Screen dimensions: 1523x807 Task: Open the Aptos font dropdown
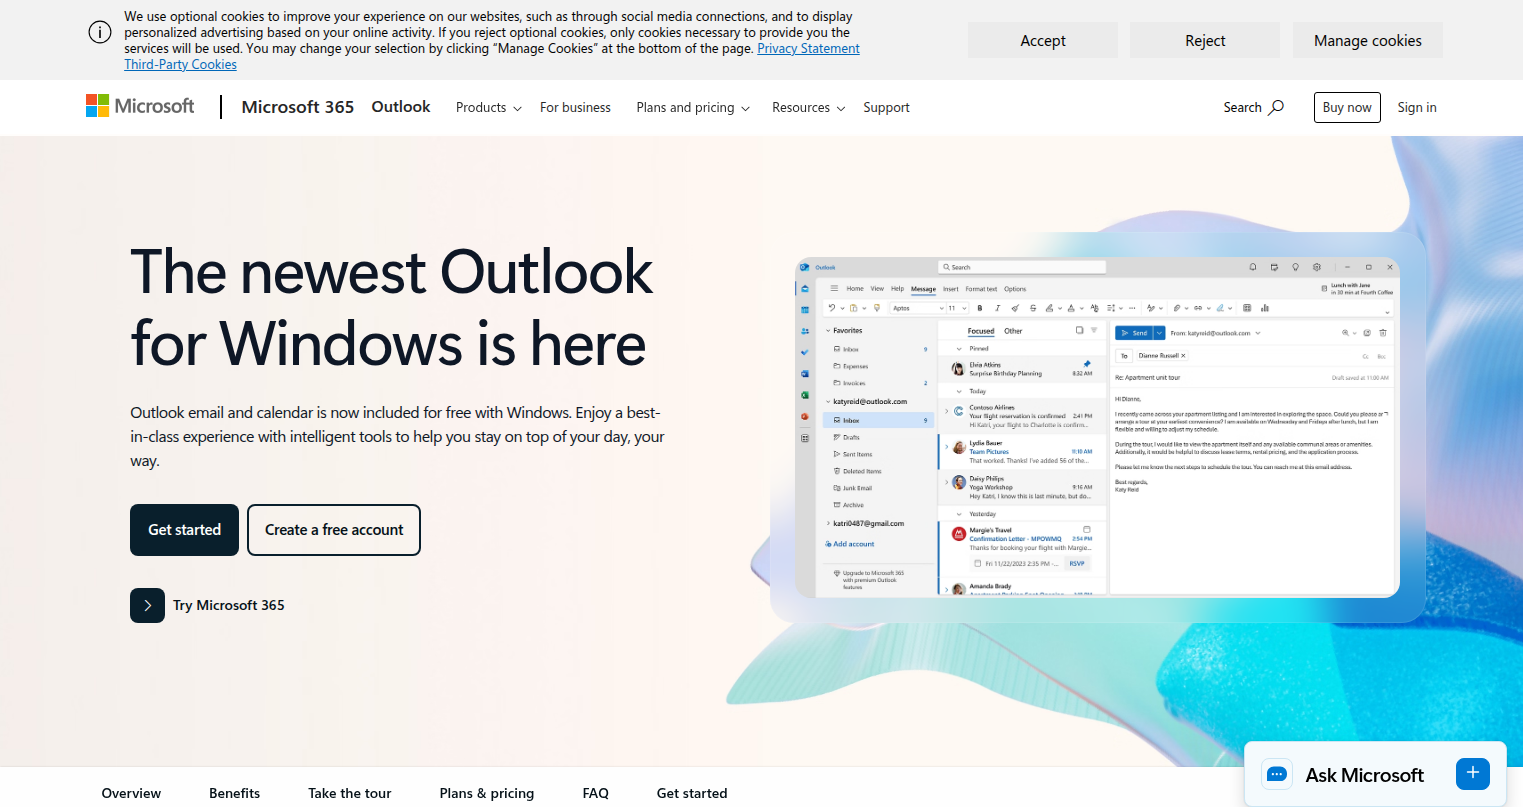(x=918, y=308)
